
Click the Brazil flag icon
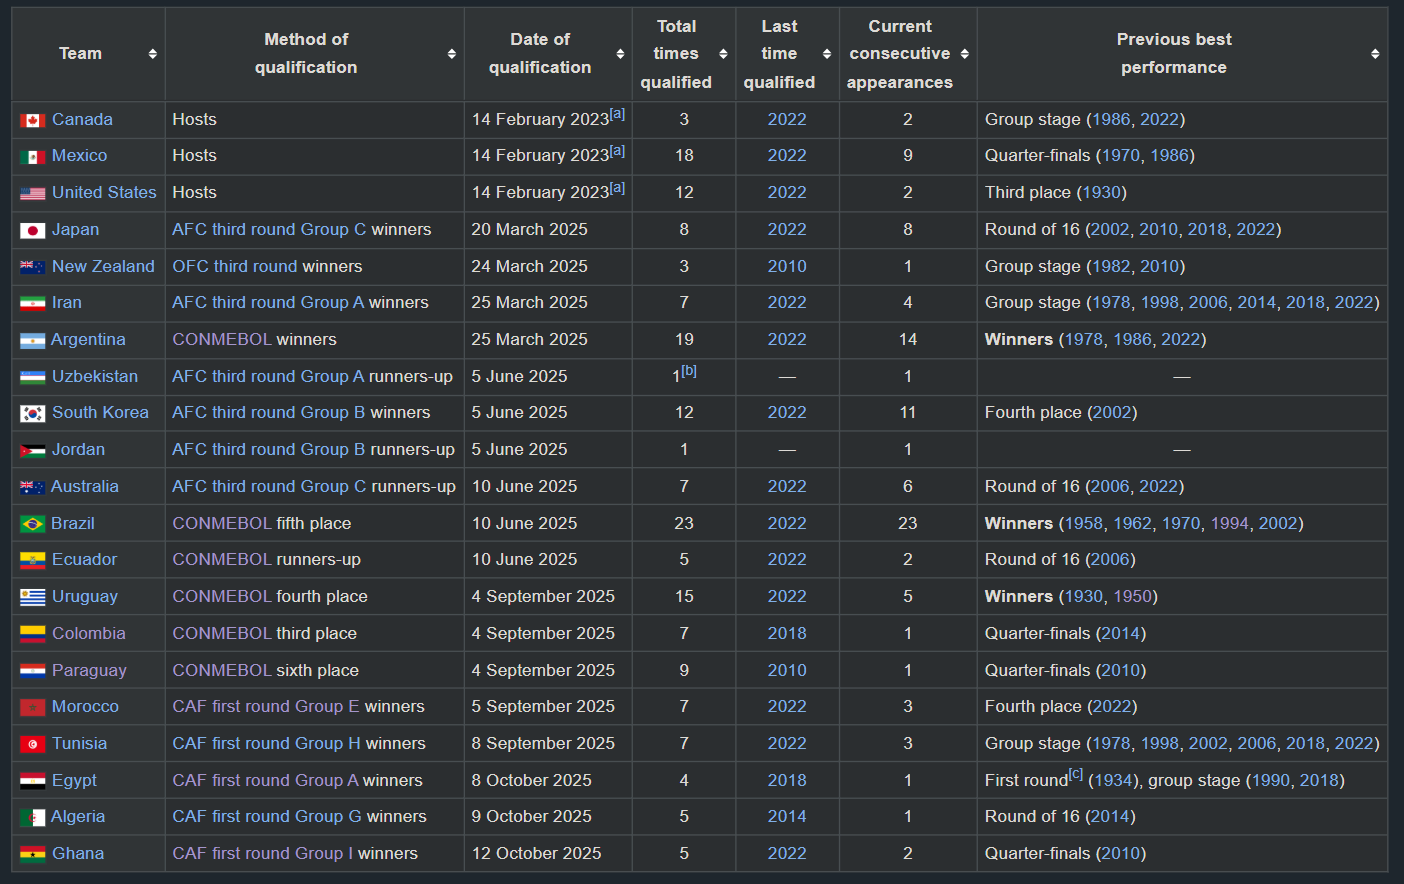(x=32, y=524)
